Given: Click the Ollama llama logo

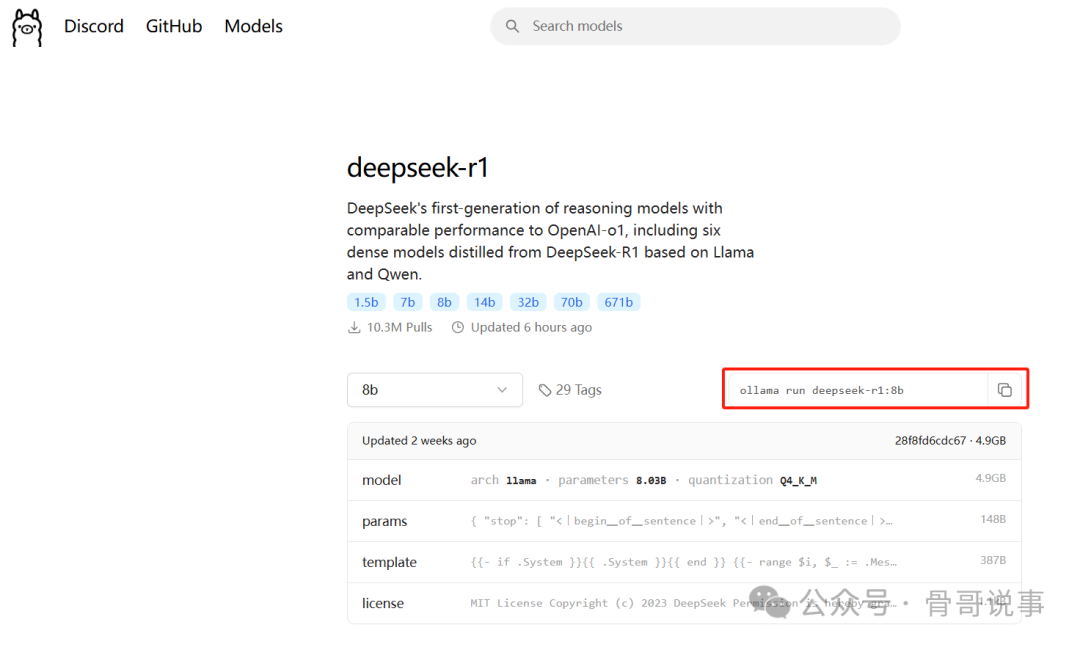Looking at the screenshot, I should pyautogui.click(x=27, y=28).
